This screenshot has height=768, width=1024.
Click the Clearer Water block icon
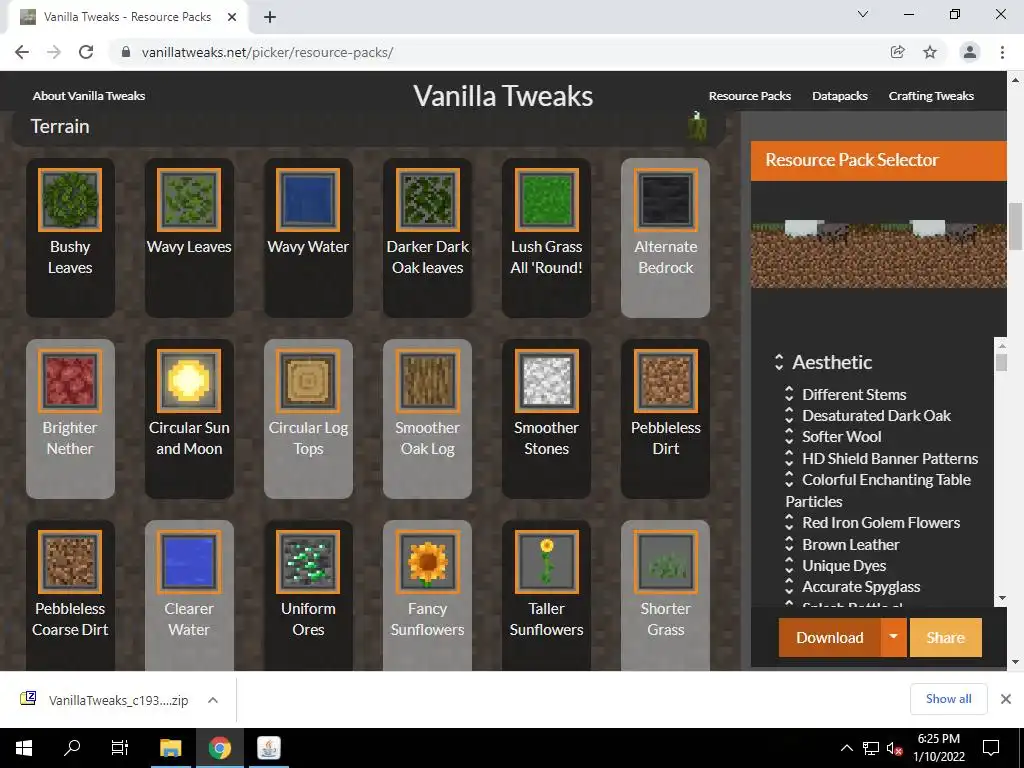(x=189, y=562)
